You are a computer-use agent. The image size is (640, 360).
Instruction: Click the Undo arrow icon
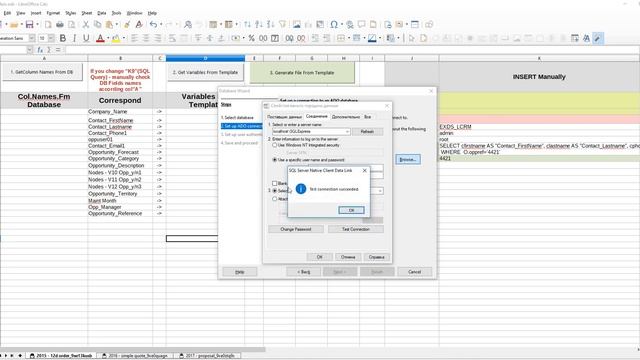[153, 25]
